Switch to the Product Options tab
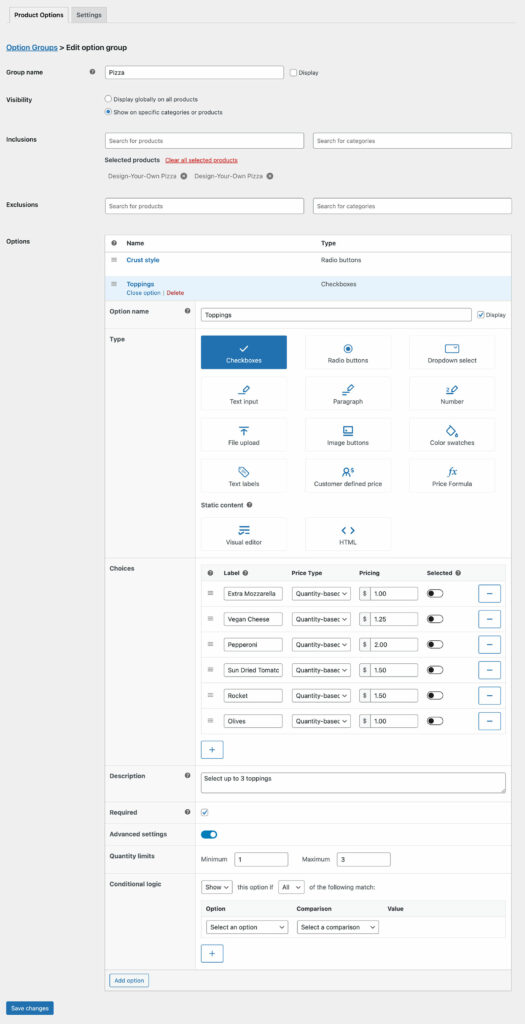Viewport: 525px width, 1024px height. pyautogui.click(x=39, y=15)
